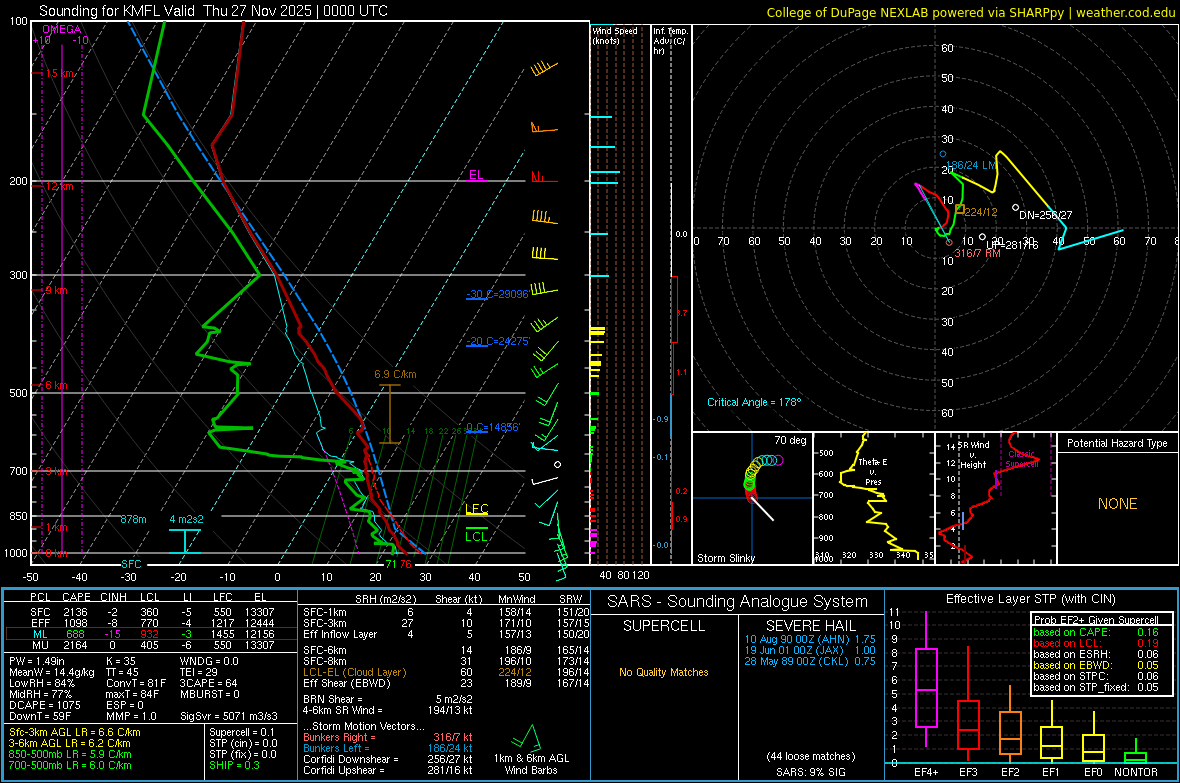Viewport: 1180px width, 783px height.
Task: Select the 'Eff Inflow Layer' row
Action: pos(444,635)
